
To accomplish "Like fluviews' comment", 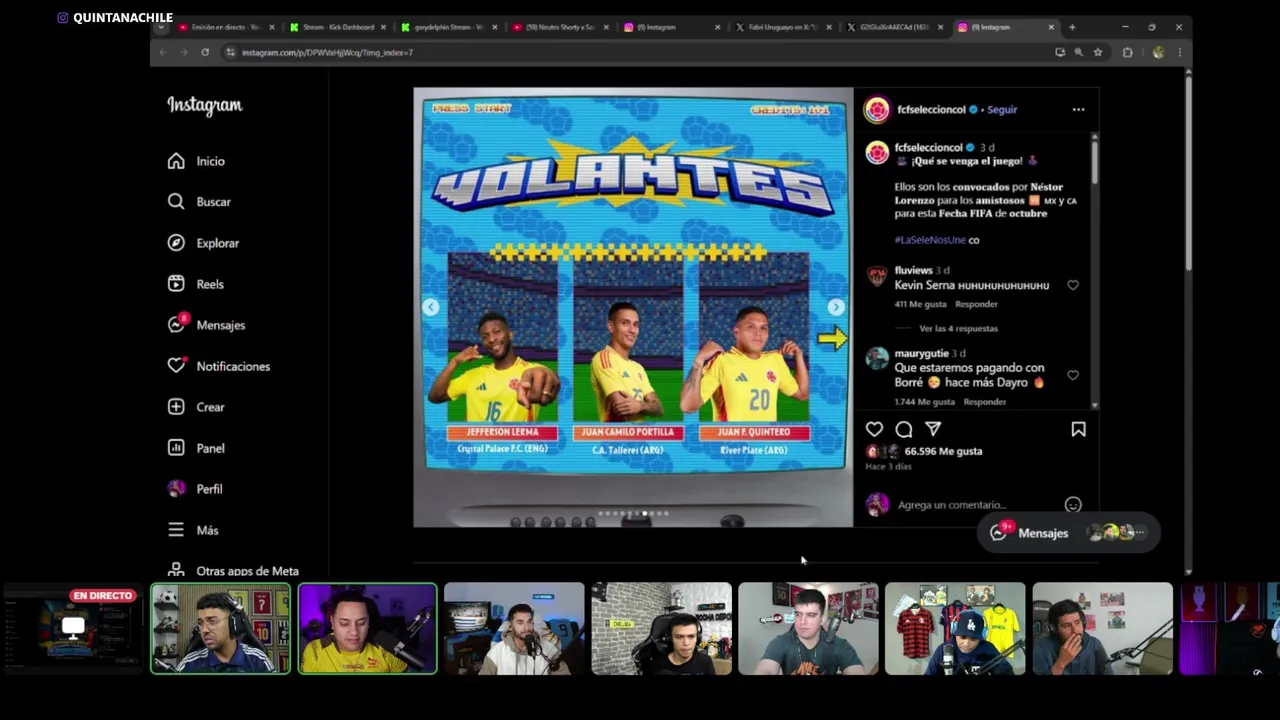I will click(1073, 285).
